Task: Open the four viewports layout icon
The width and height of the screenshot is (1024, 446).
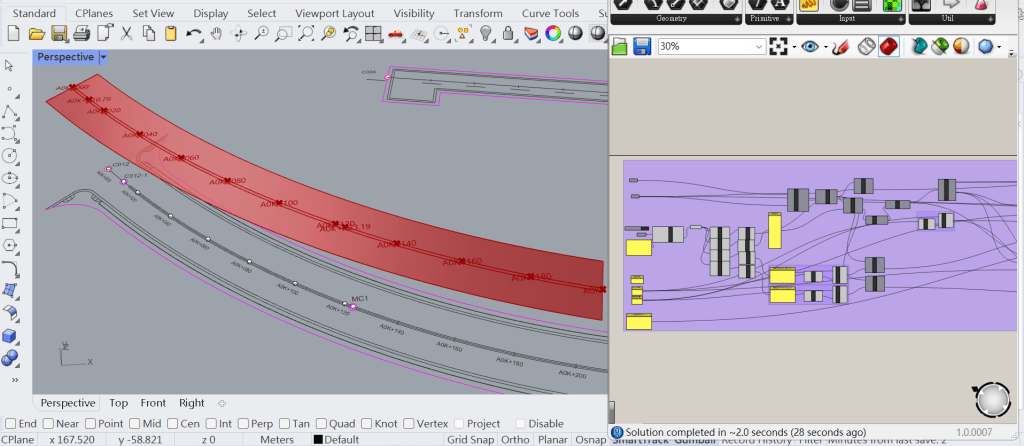Action: [373, 33]
